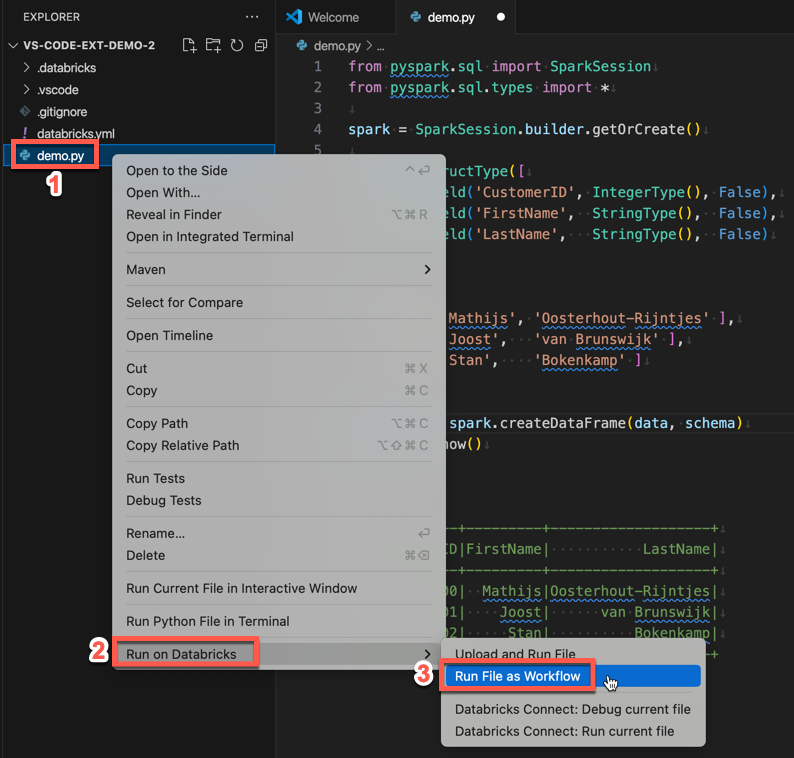794x758 pixels.
Task: Expand the .databricks folder
Action: pos(66,68)
